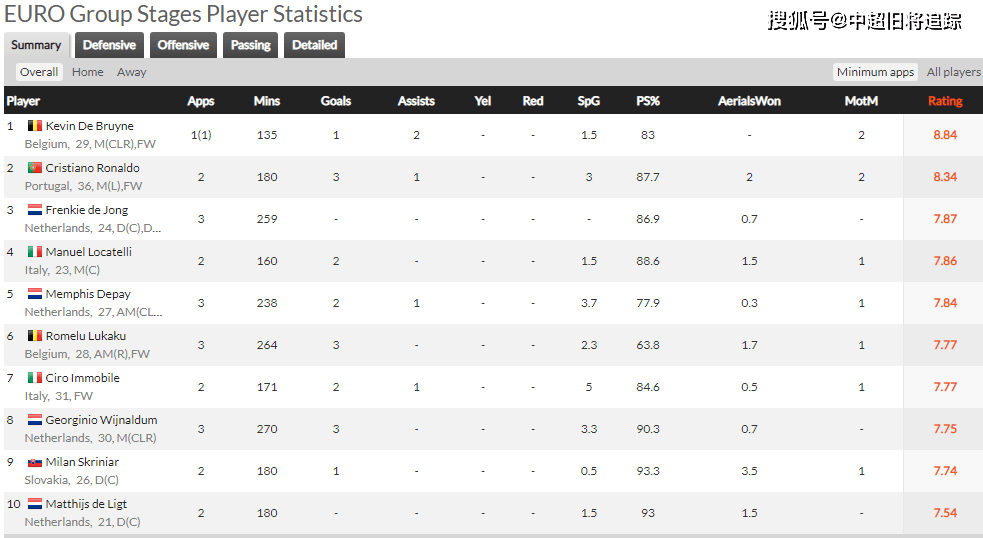Screen dimensions: 983x538
Task: Click the Belgium flag beside Romelu Lukaku
Action: click(35, 336)
